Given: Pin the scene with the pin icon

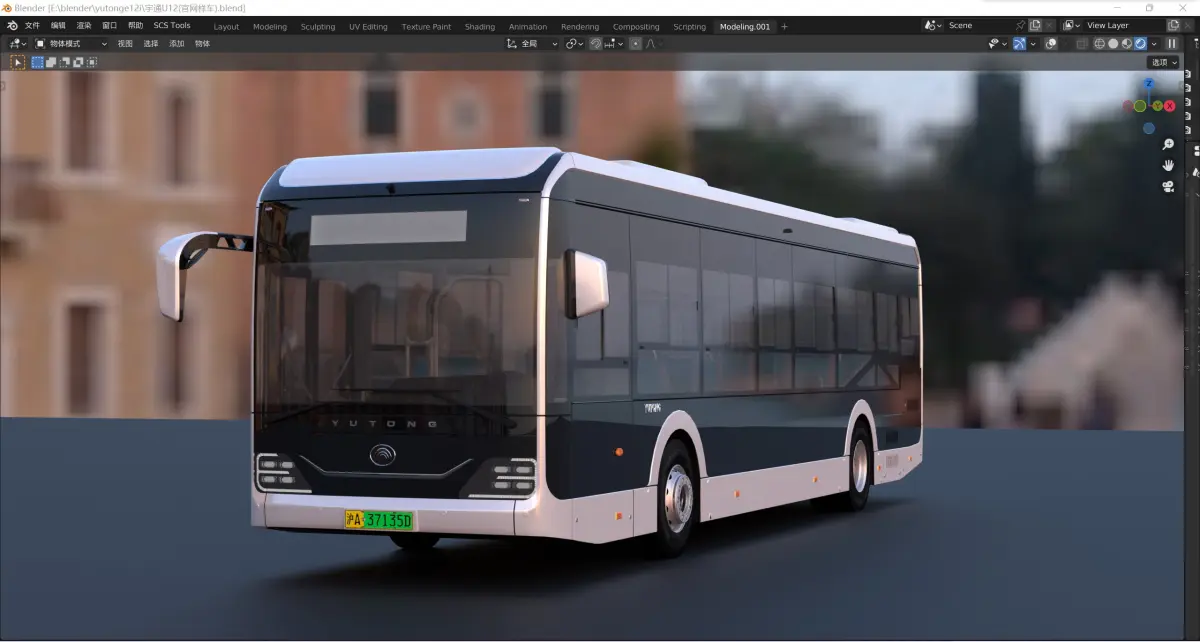Looking at the screenshot, I should [1020, 25].
